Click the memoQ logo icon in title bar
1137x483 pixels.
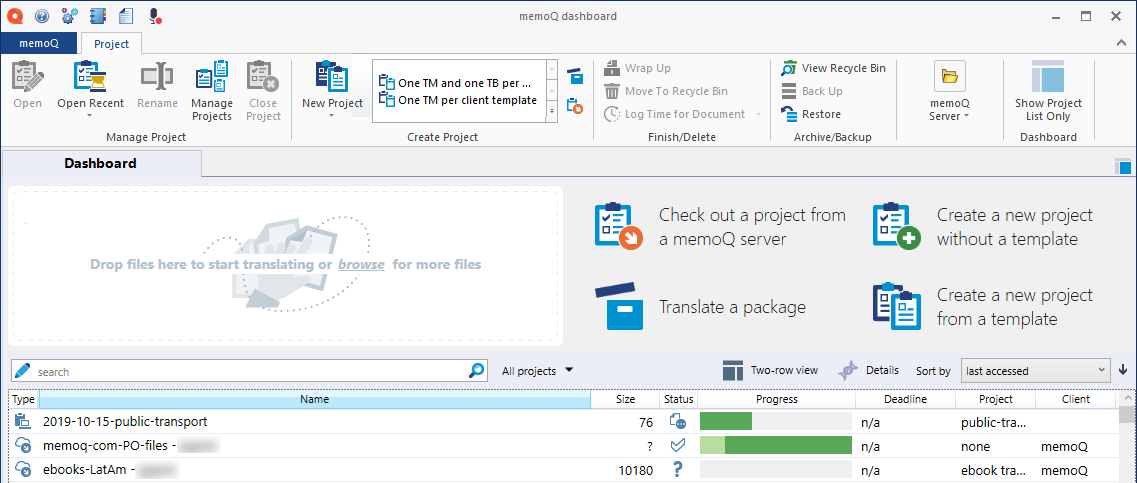[x=15, y=15]
